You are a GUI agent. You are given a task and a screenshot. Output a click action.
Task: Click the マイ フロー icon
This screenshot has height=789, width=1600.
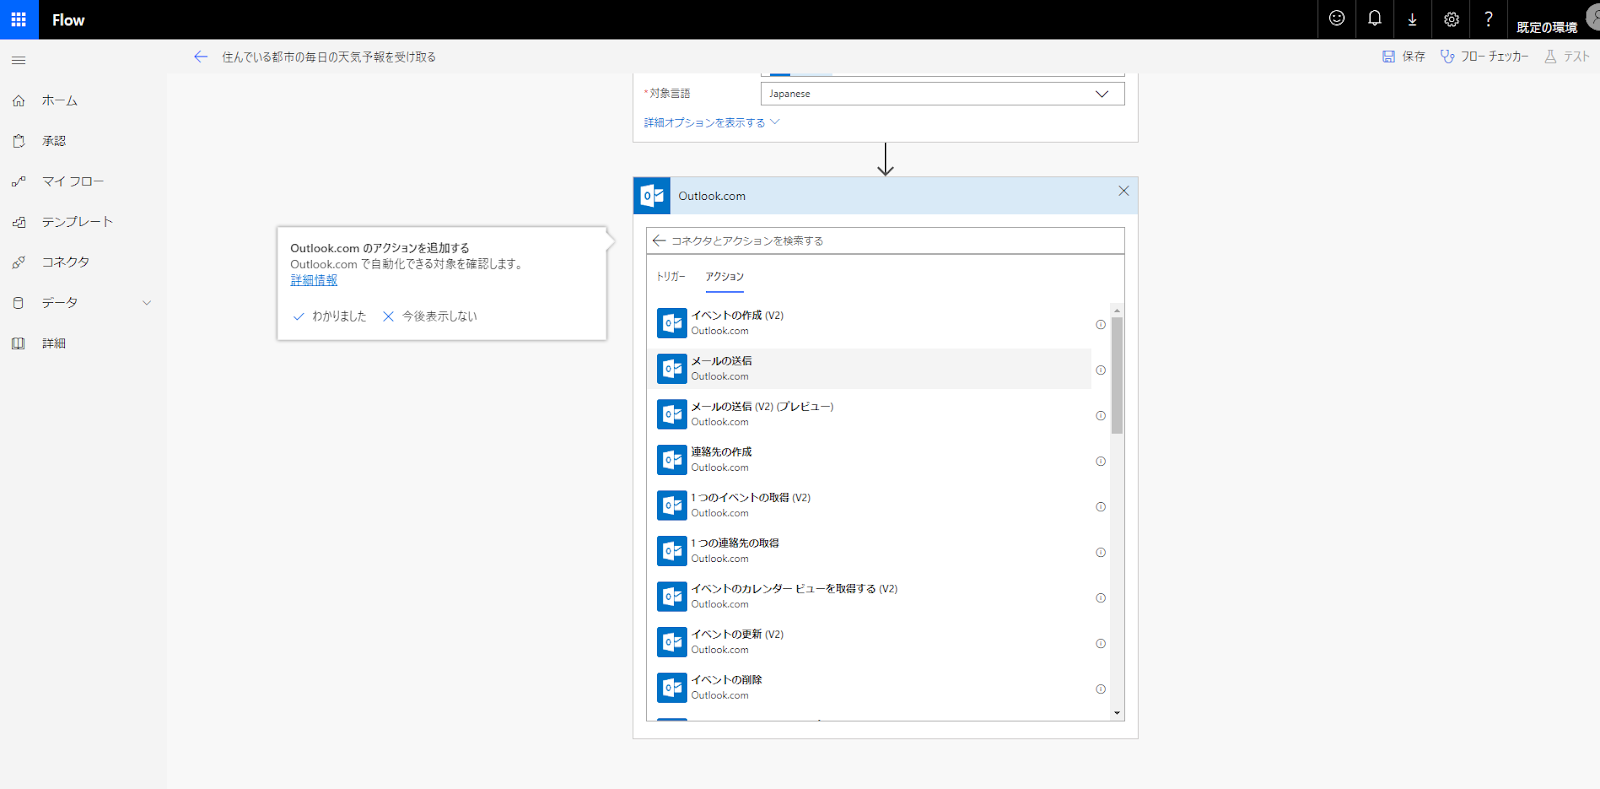[x=18, y=181]
